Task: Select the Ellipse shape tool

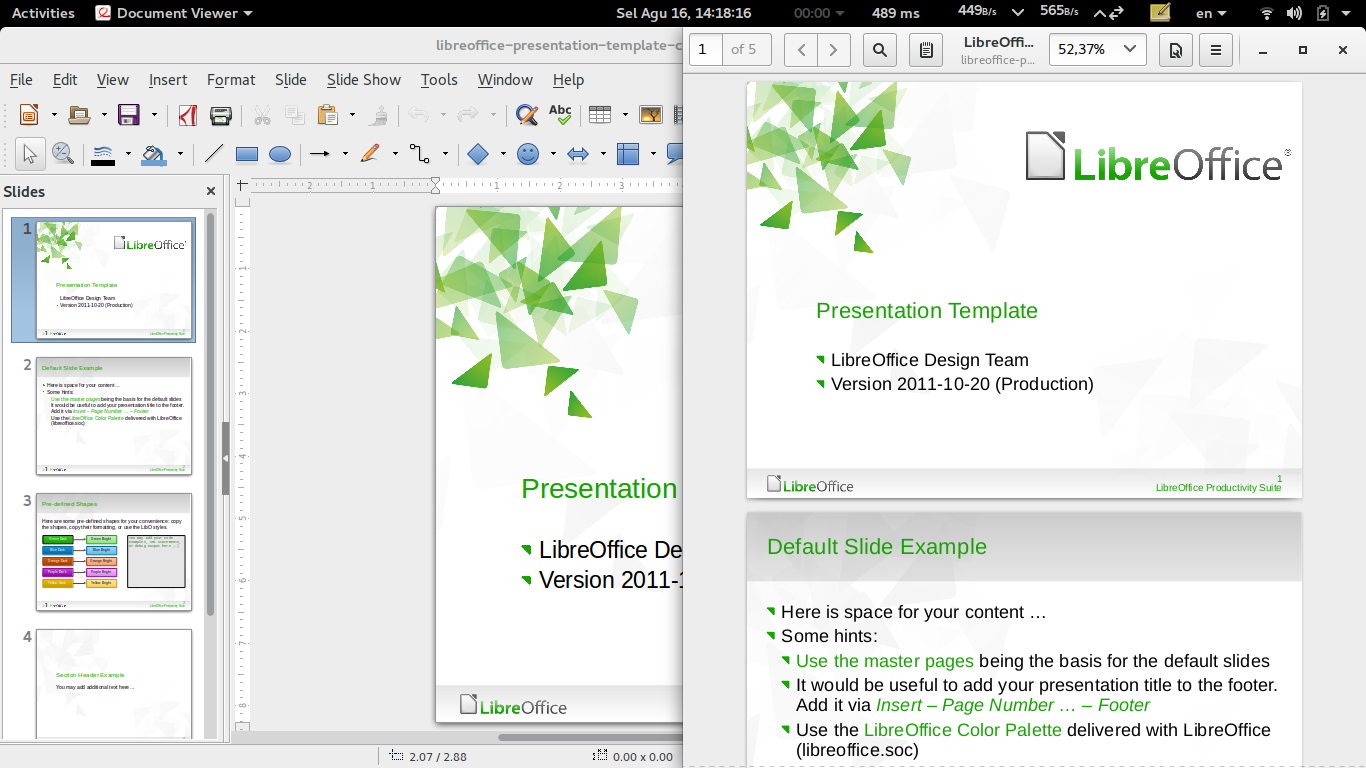Action: coord(280,154)
